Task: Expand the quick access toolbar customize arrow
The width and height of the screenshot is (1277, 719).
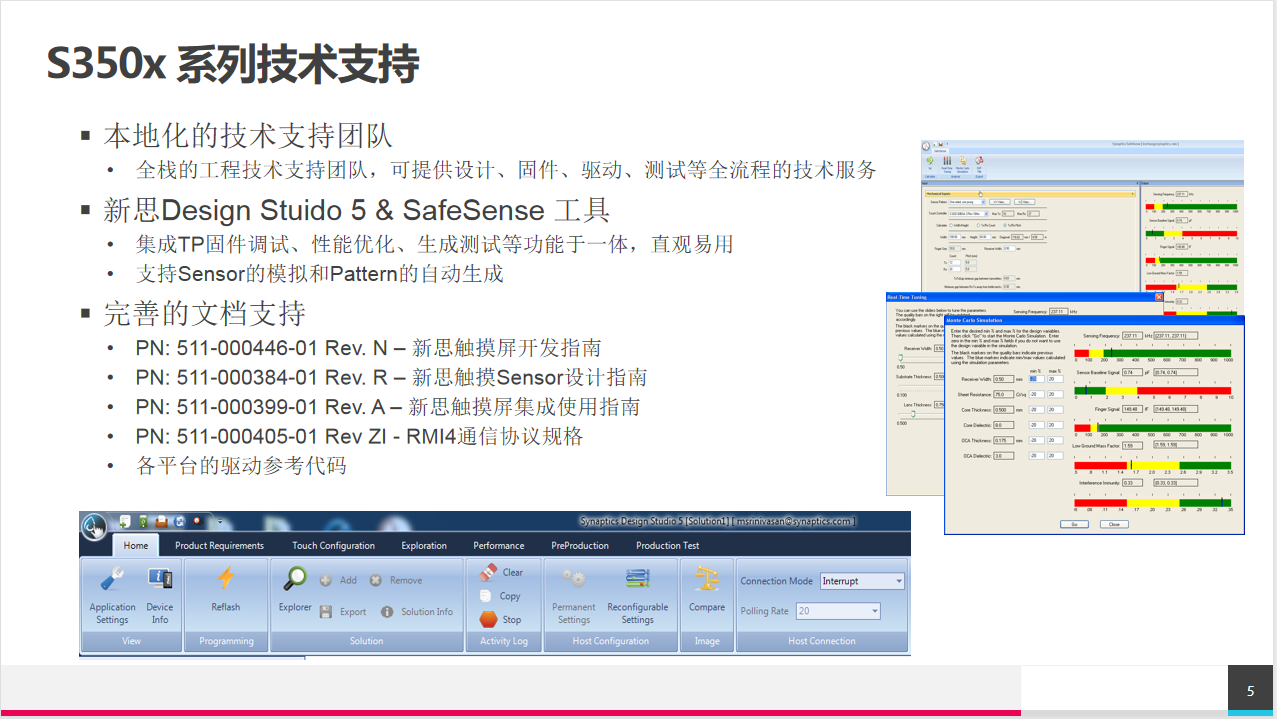Action: click(x=220, y=522)
